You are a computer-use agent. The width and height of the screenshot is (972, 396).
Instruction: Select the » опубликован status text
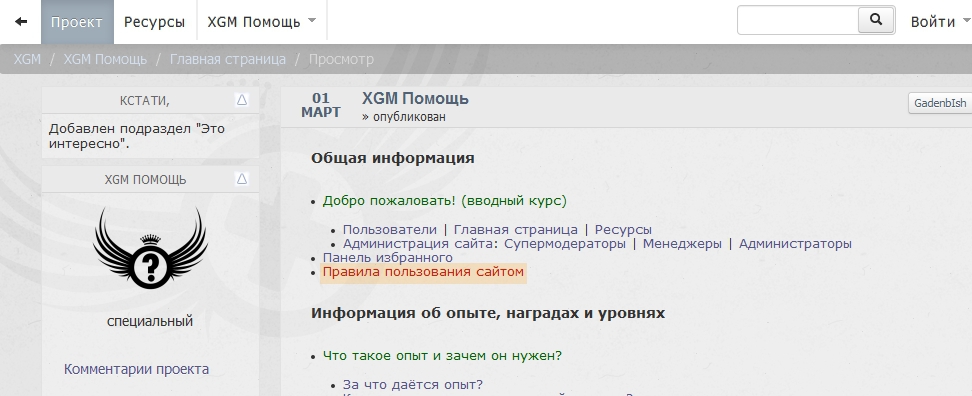coord(404,117)
